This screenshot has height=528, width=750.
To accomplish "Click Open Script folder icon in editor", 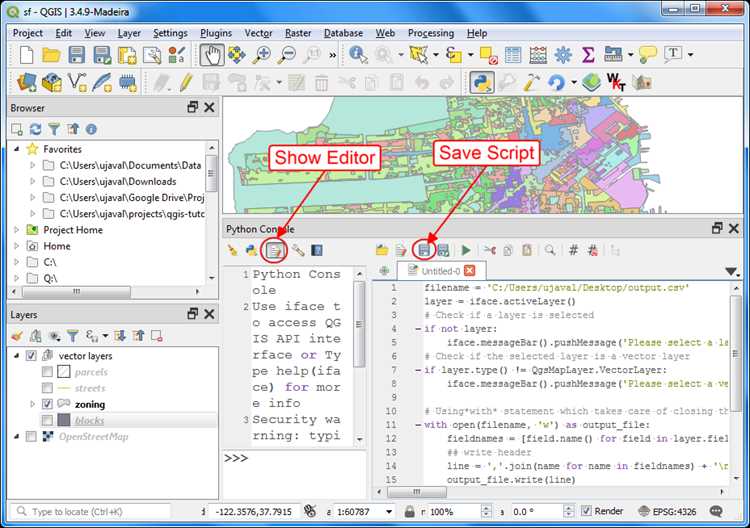I will tap(382, 250).
